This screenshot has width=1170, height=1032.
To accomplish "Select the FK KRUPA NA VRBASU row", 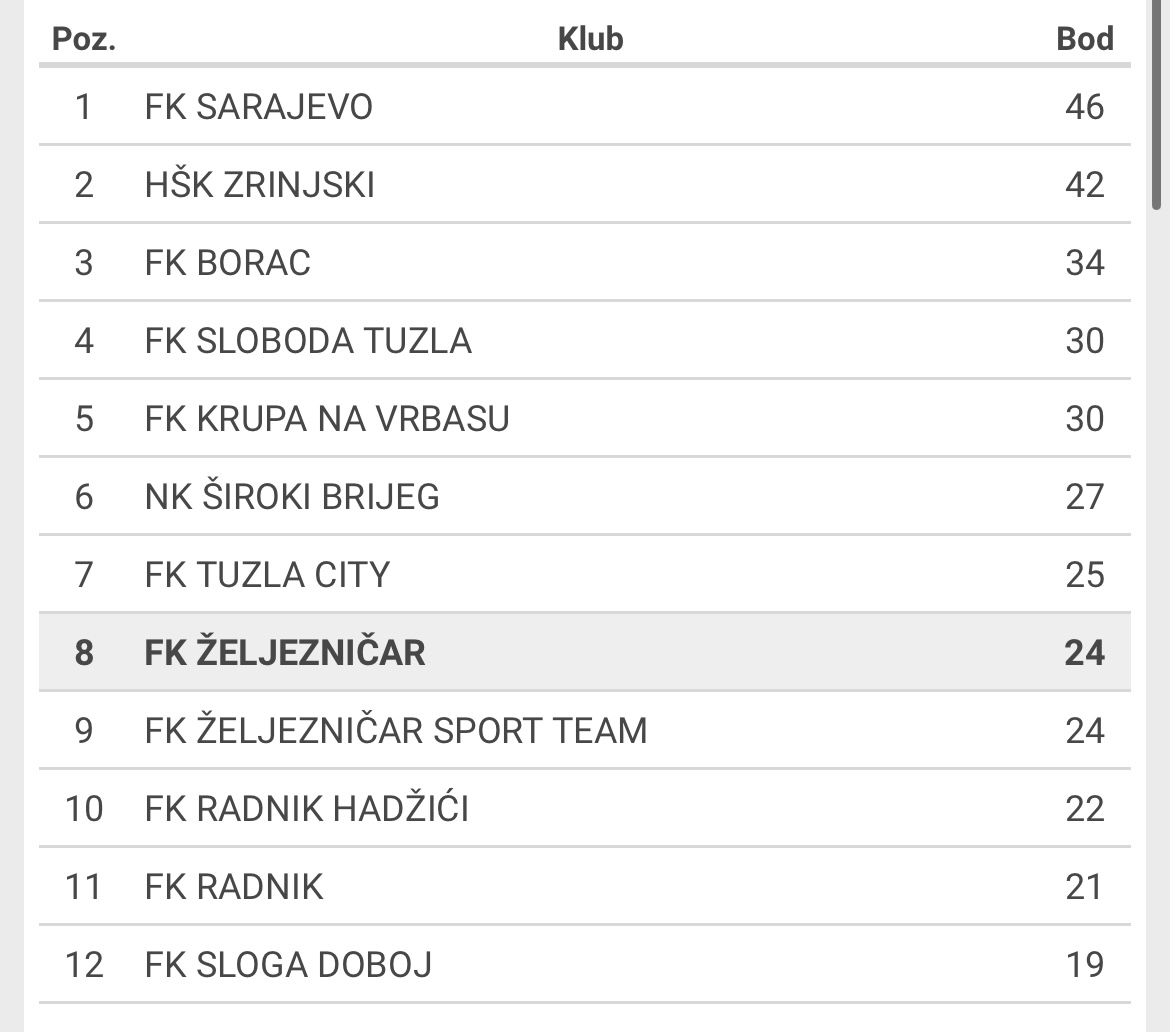I will [584, 419].
